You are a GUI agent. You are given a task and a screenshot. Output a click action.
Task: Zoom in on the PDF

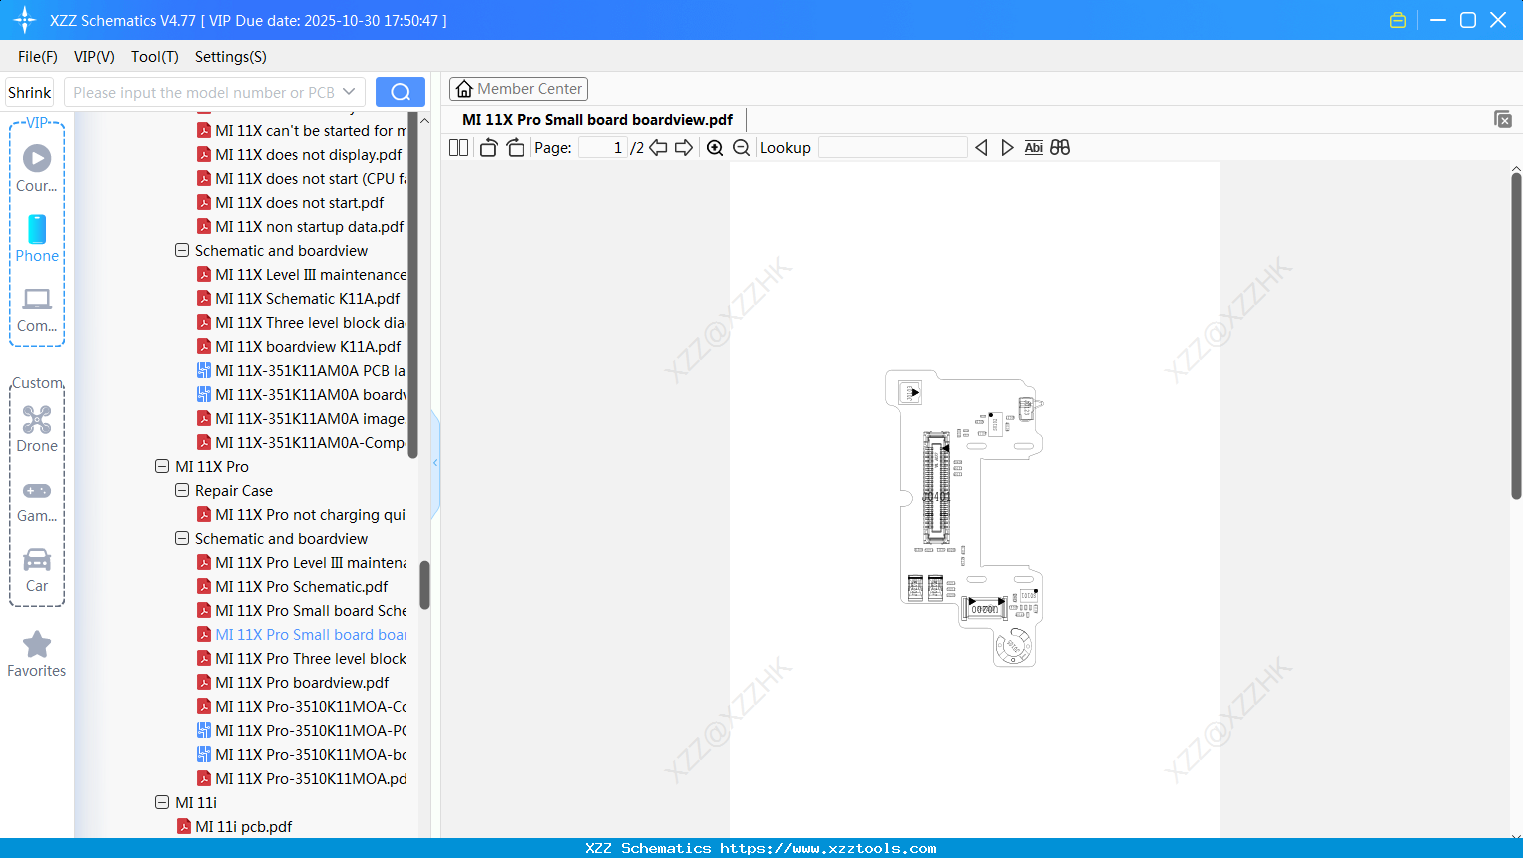pyautogui.click(x=715, y=147)
